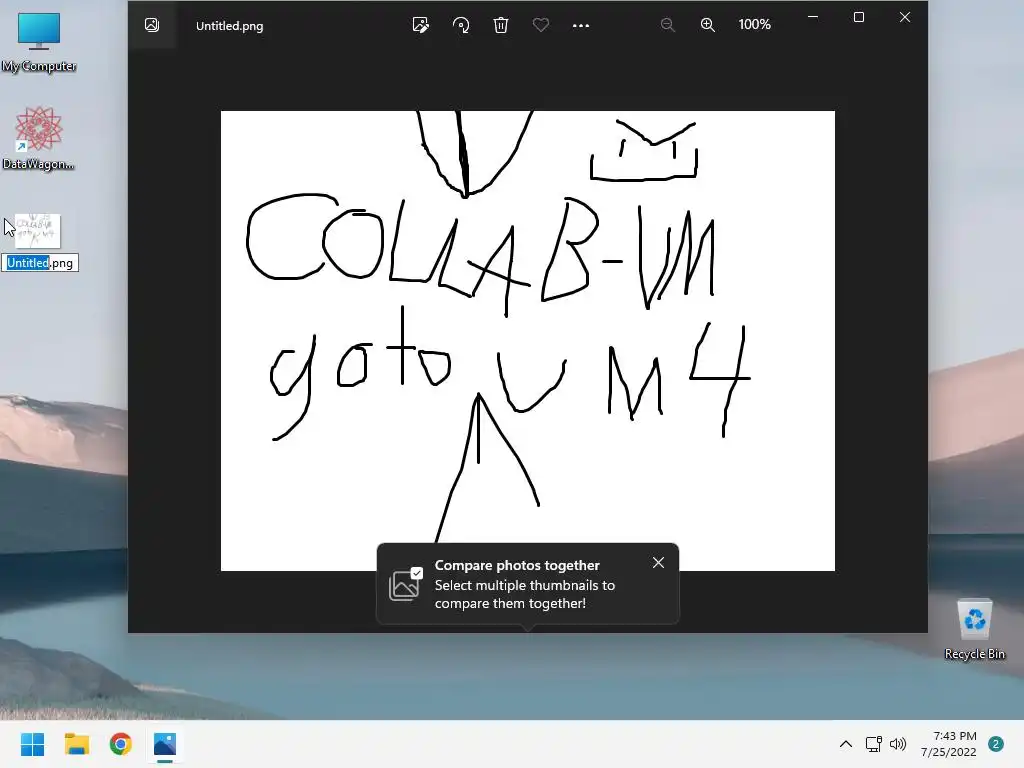Minimize the Photos window
The width and height of the screenshot is (1024, 768).
pyautogui.click(x=813, y=17)
